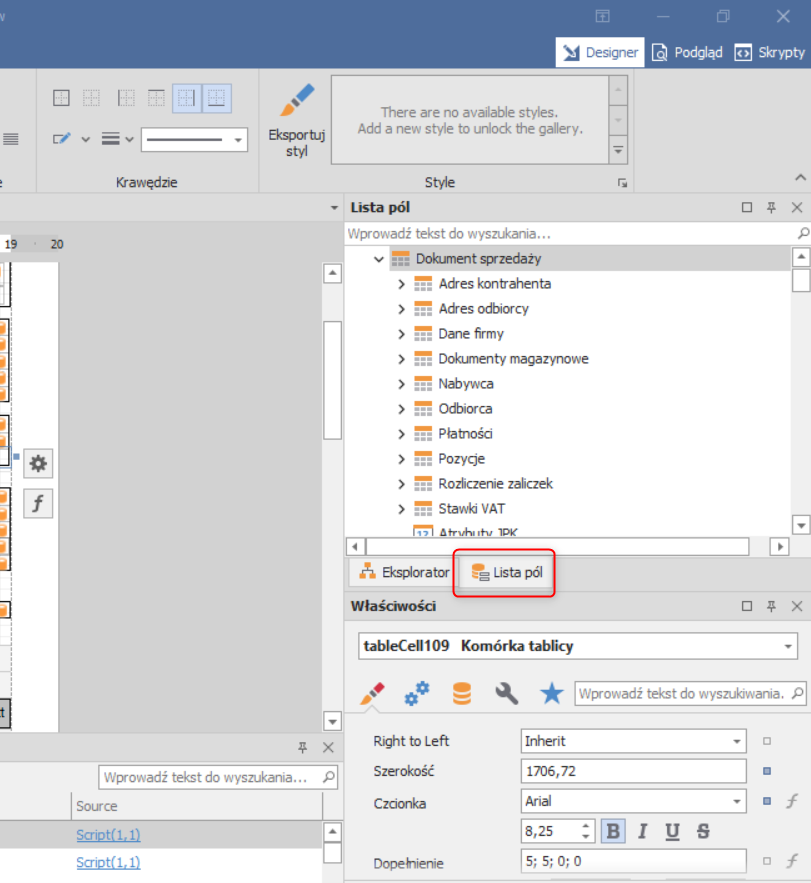Open the gear smart tag icon
The image size is (811, 883).
click(x=38, y=463)
